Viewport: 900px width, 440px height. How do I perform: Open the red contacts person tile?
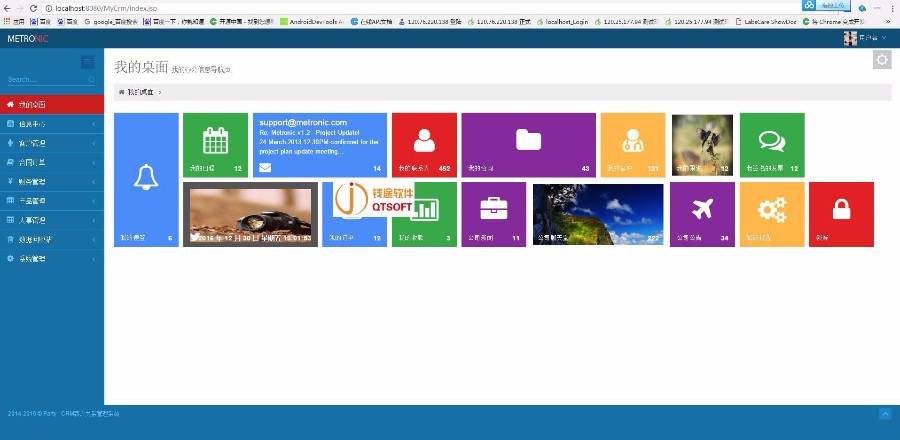click(x=424, y=145)
